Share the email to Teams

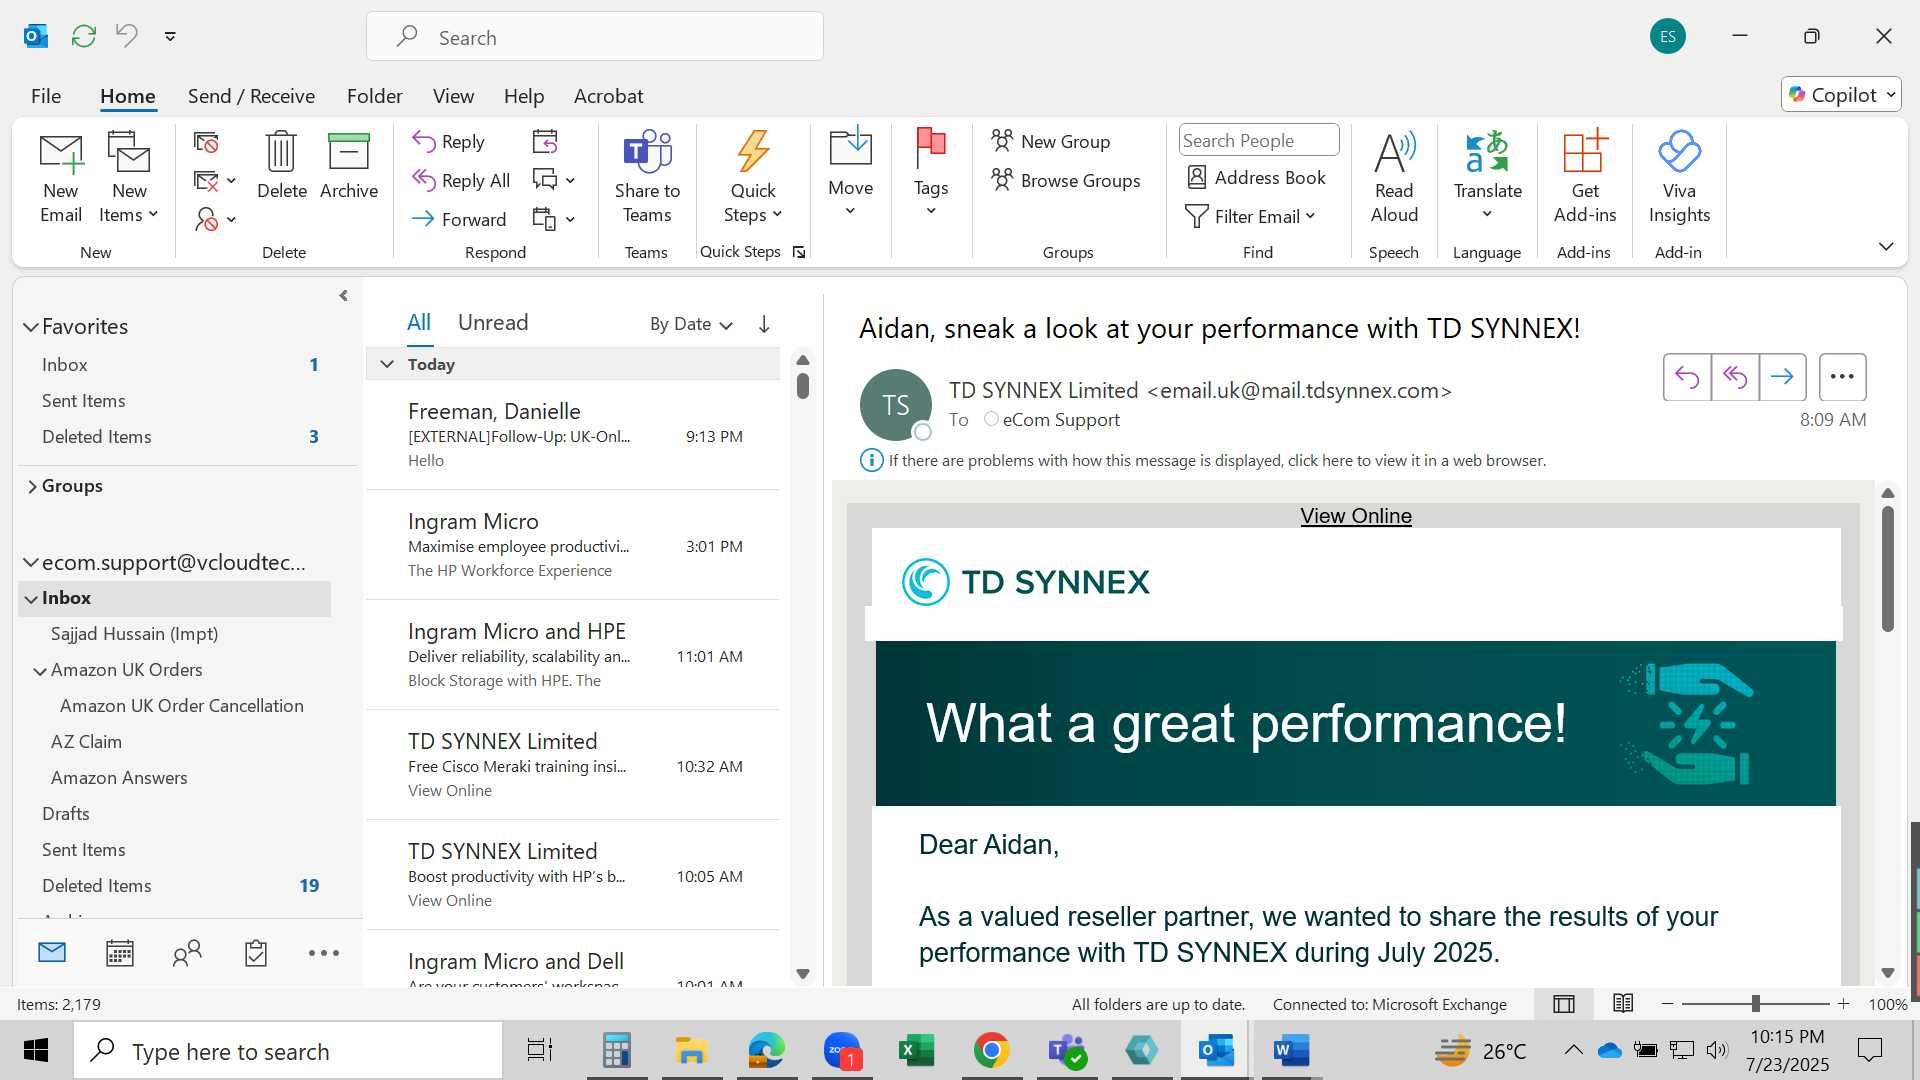coord(647,178)
